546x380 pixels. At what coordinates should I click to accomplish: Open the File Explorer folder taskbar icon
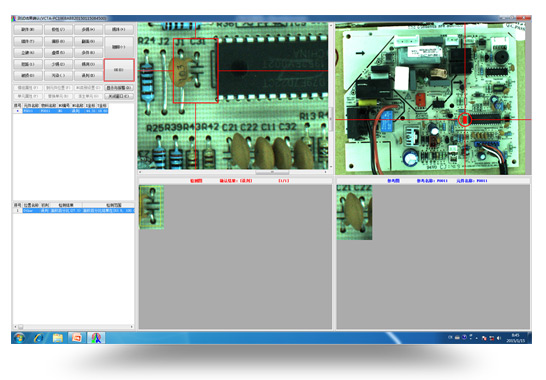(57, 338)
